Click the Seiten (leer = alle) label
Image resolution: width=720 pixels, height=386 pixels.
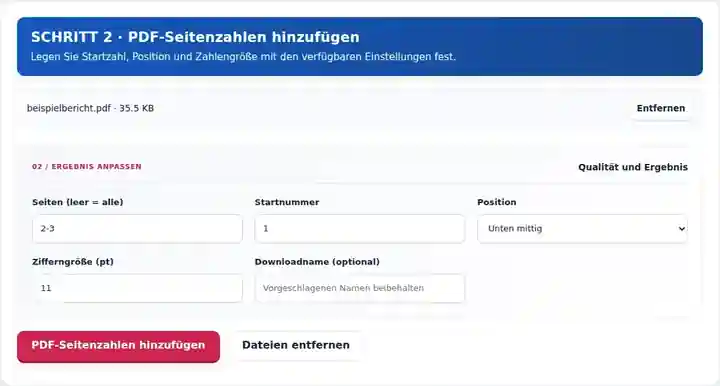pos(78,202)
